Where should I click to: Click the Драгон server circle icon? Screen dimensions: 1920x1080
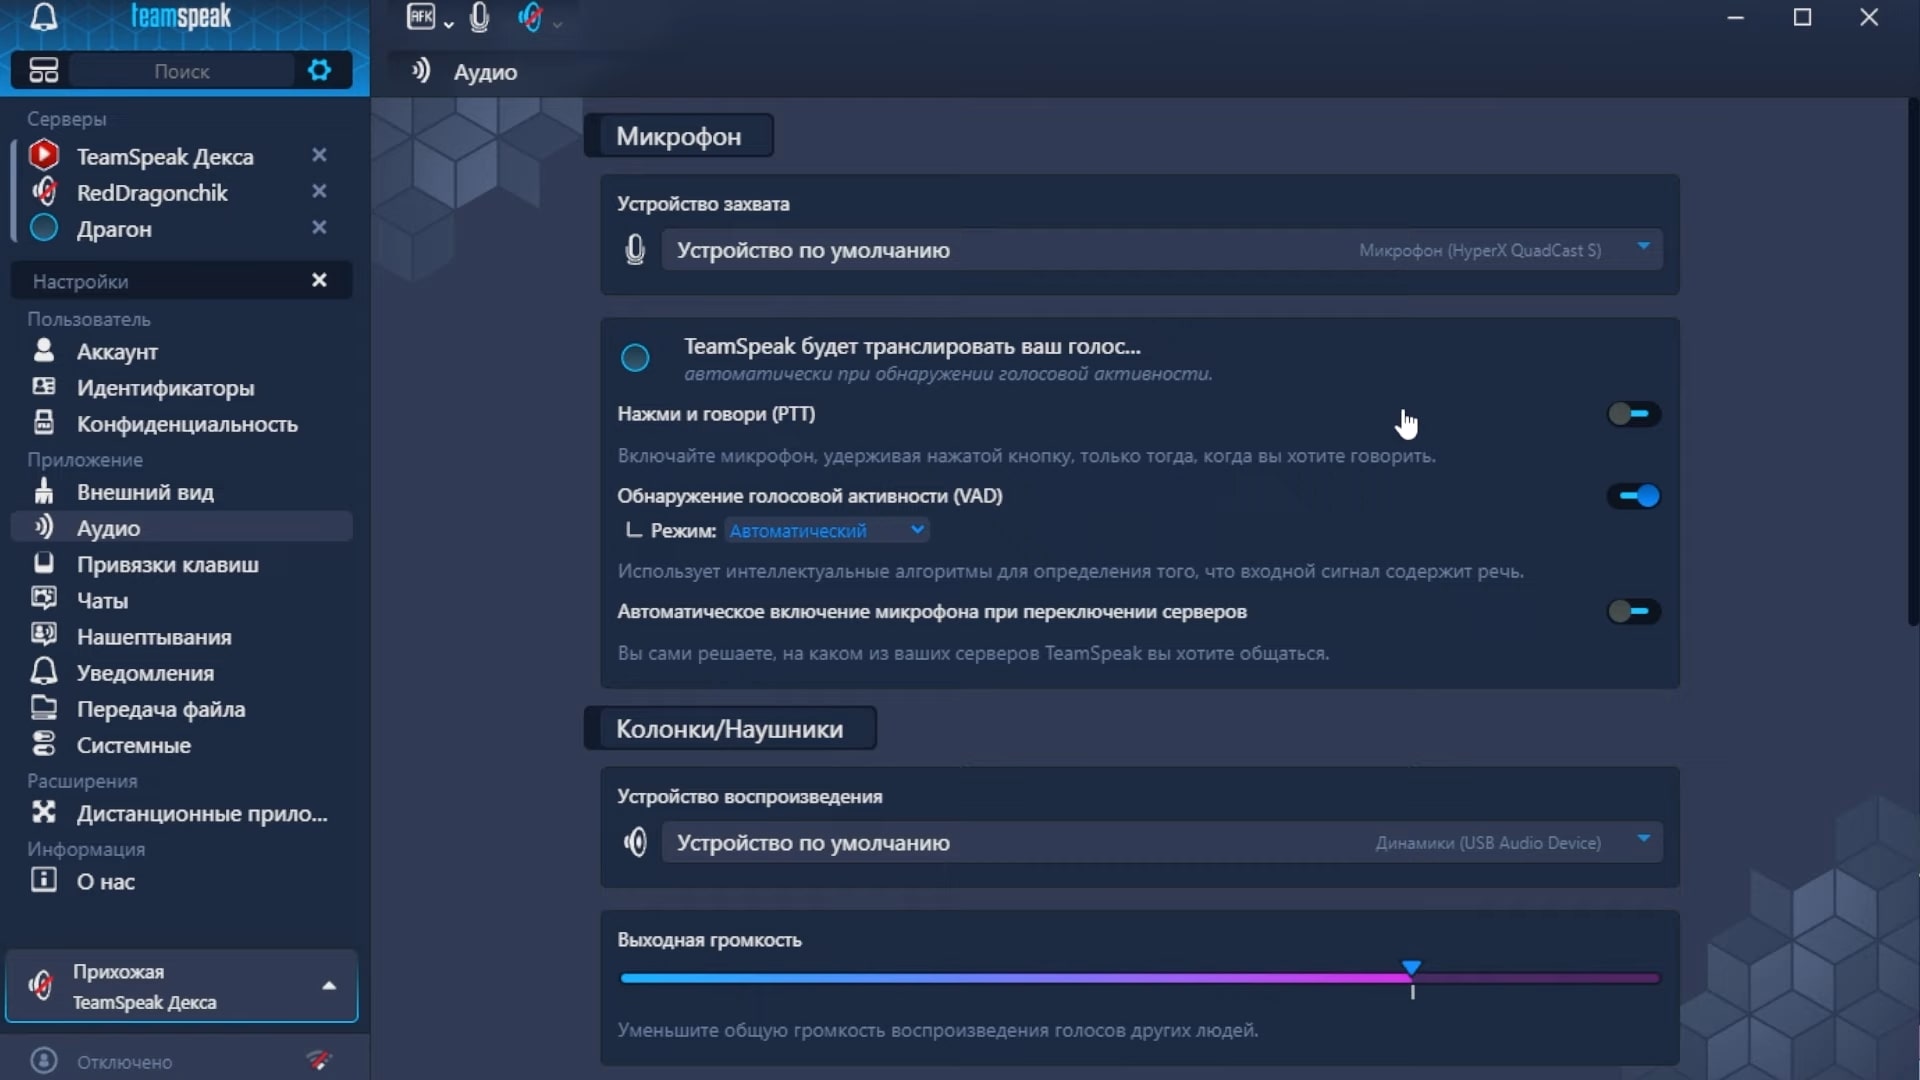[44, 227]
